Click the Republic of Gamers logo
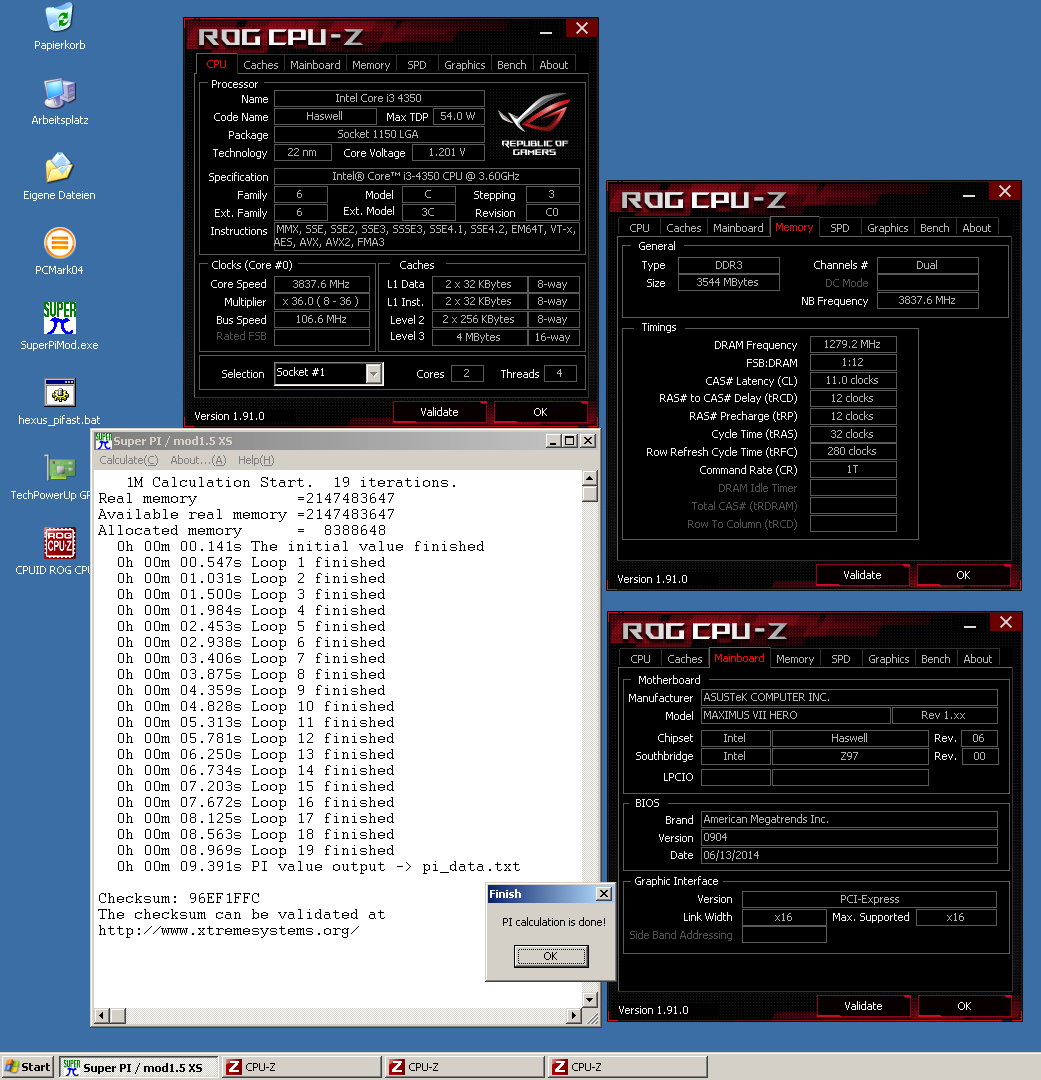 535,124
